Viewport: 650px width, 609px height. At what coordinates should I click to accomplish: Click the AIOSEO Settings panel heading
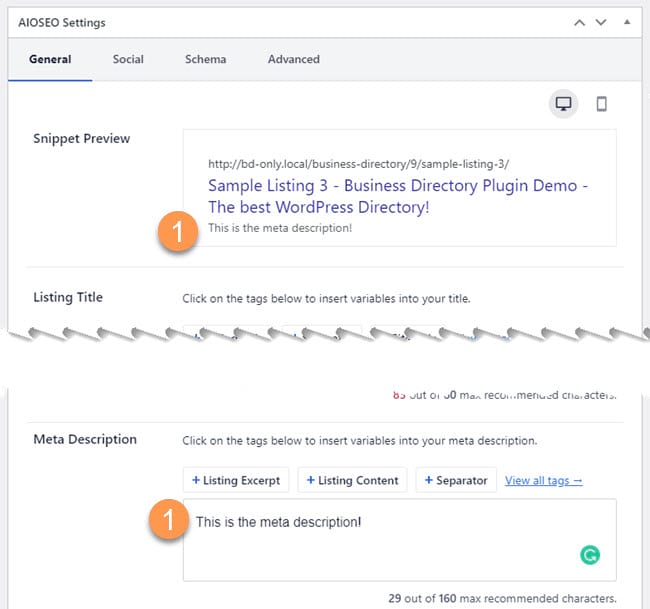tap(62, 23)
